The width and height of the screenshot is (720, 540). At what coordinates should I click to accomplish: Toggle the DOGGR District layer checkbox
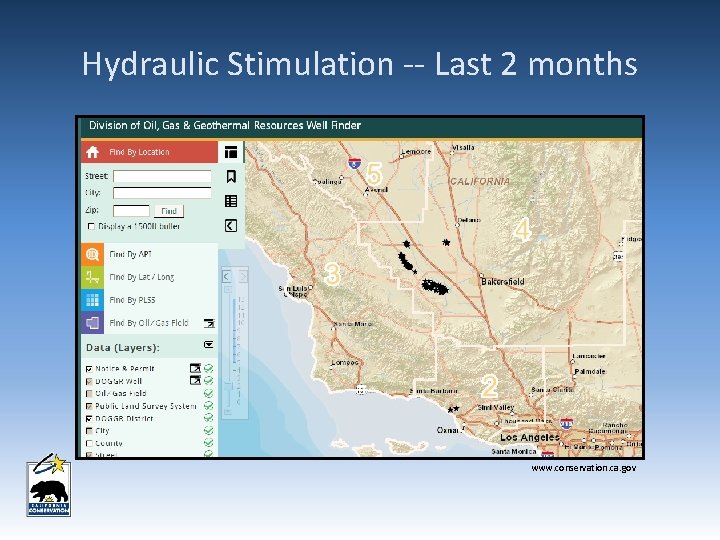(90, 418)
